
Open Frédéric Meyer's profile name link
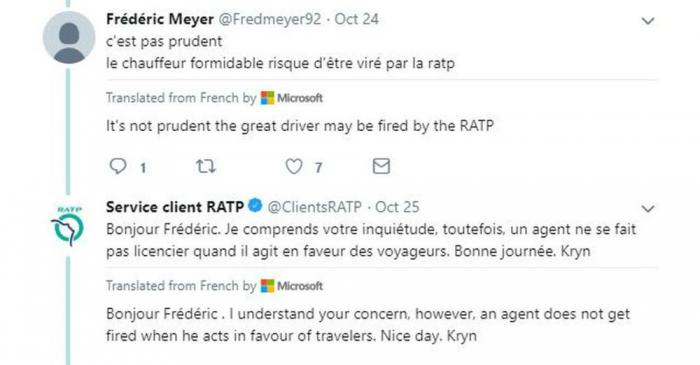point(160,19)
